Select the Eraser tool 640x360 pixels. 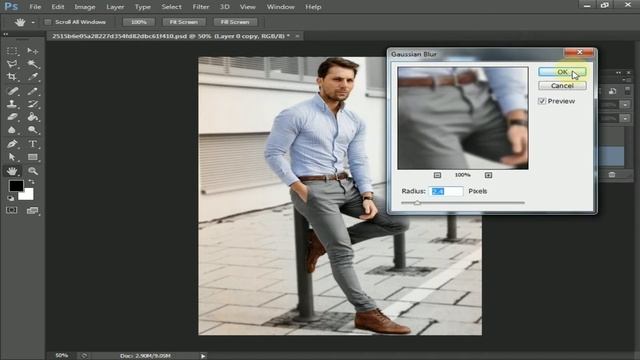point(12,117)
